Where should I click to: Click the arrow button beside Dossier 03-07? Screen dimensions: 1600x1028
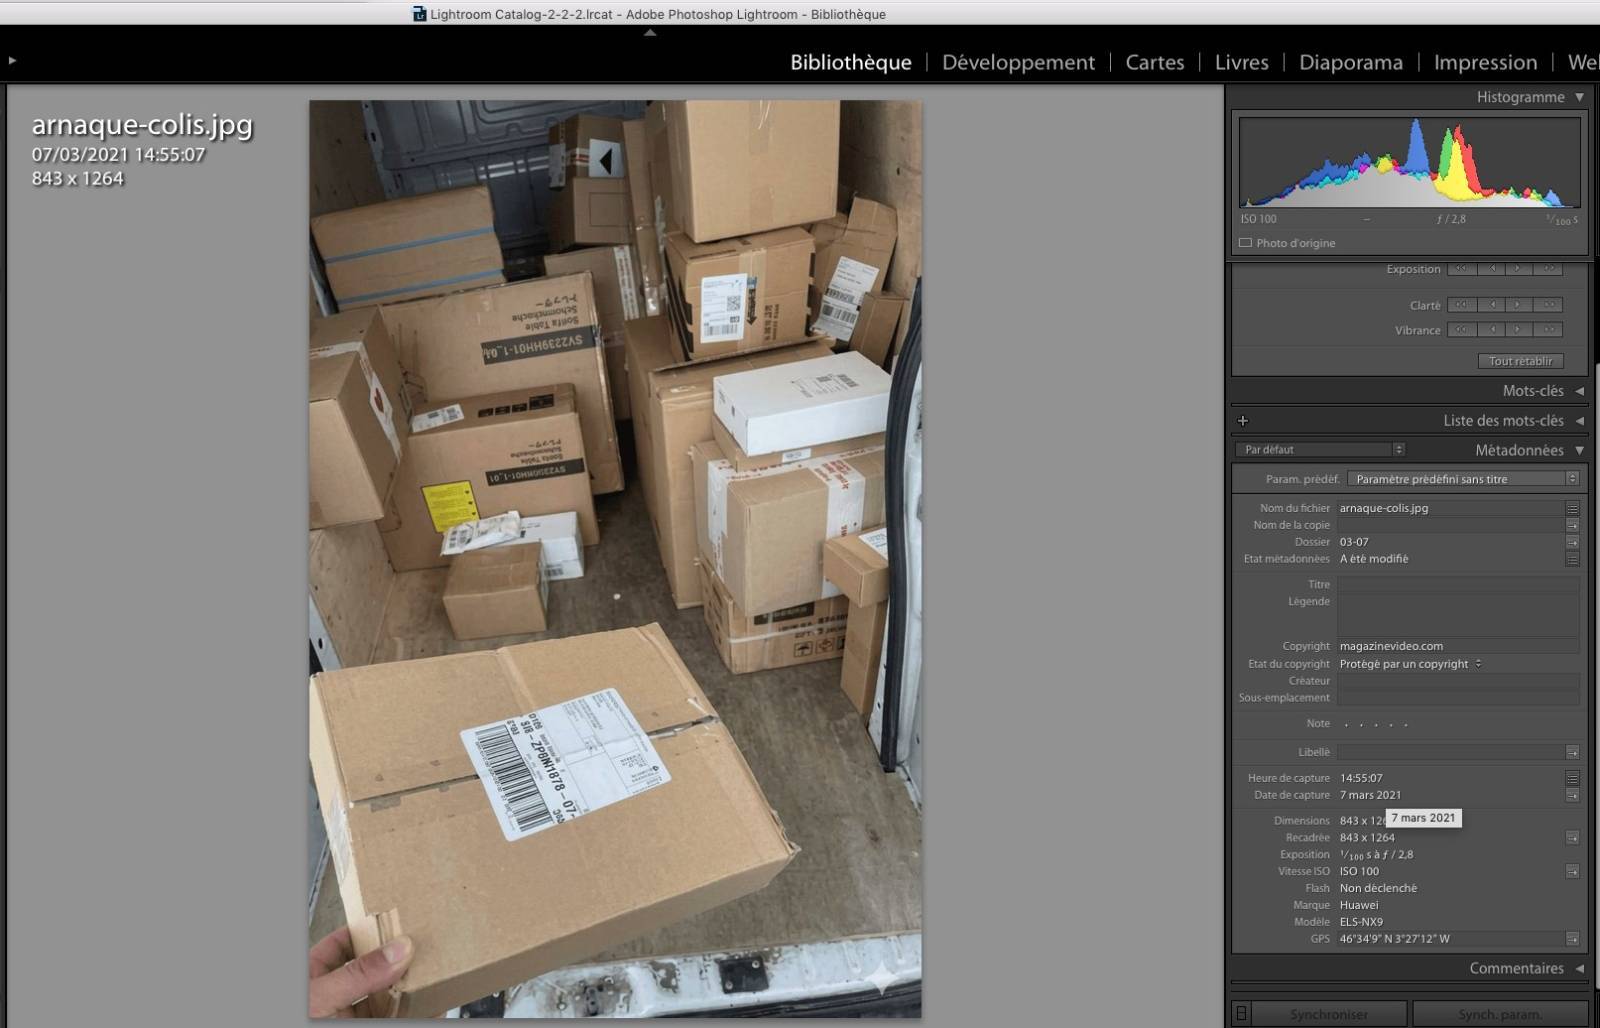(x=1572, y=542)
